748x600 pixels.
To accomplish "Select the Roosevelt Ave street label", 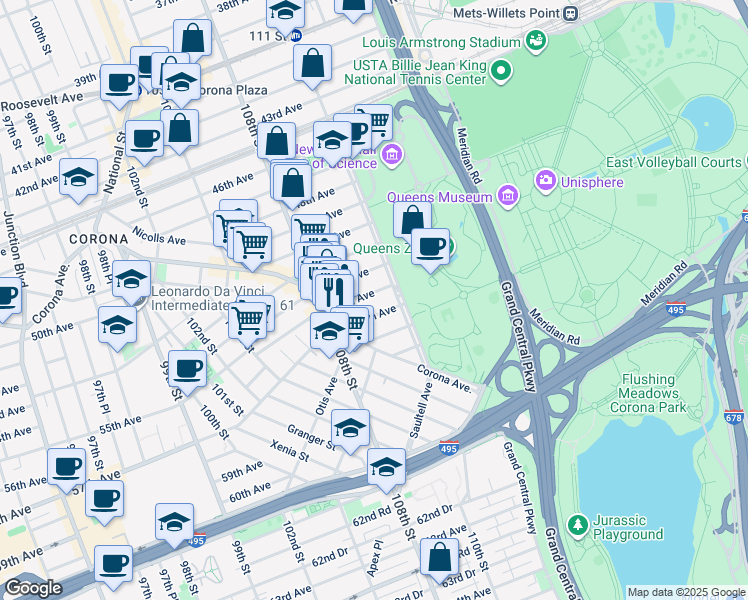I will (42, 102).
